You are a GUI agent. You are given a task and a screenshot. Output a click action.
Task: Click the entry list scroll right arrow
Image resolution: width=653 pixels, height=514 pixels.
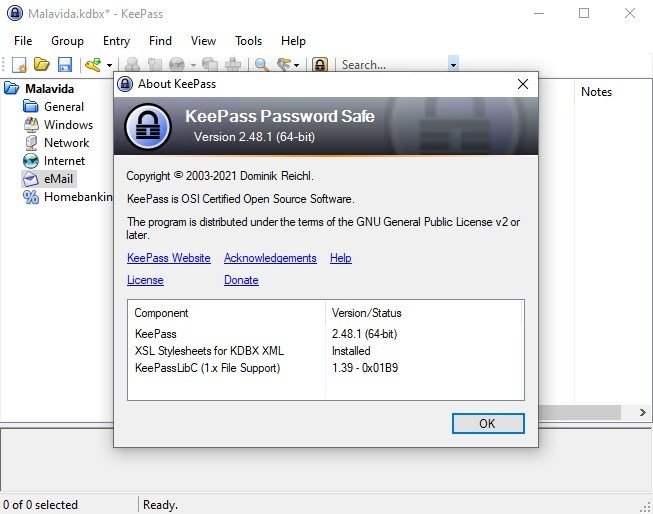643,412
